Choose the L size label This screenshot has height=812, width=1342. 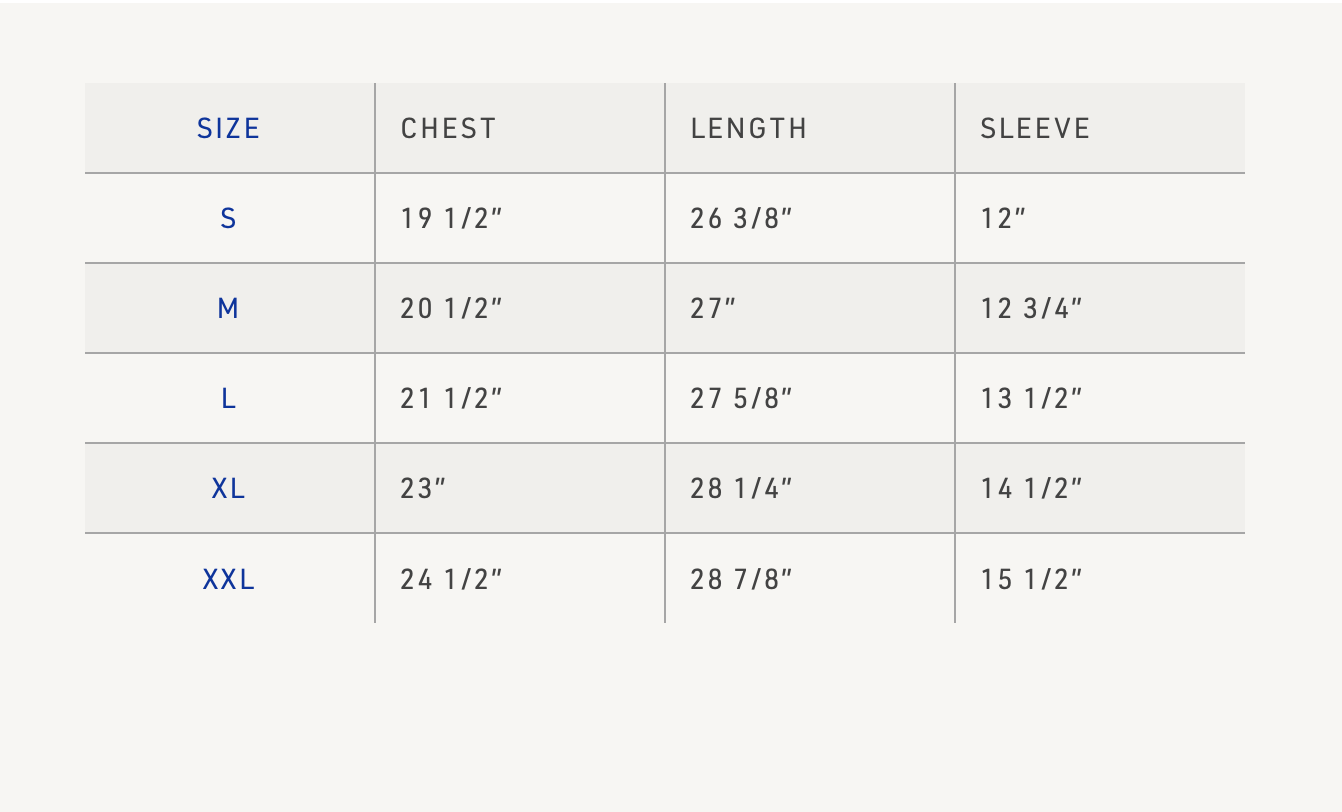[229, 399]
